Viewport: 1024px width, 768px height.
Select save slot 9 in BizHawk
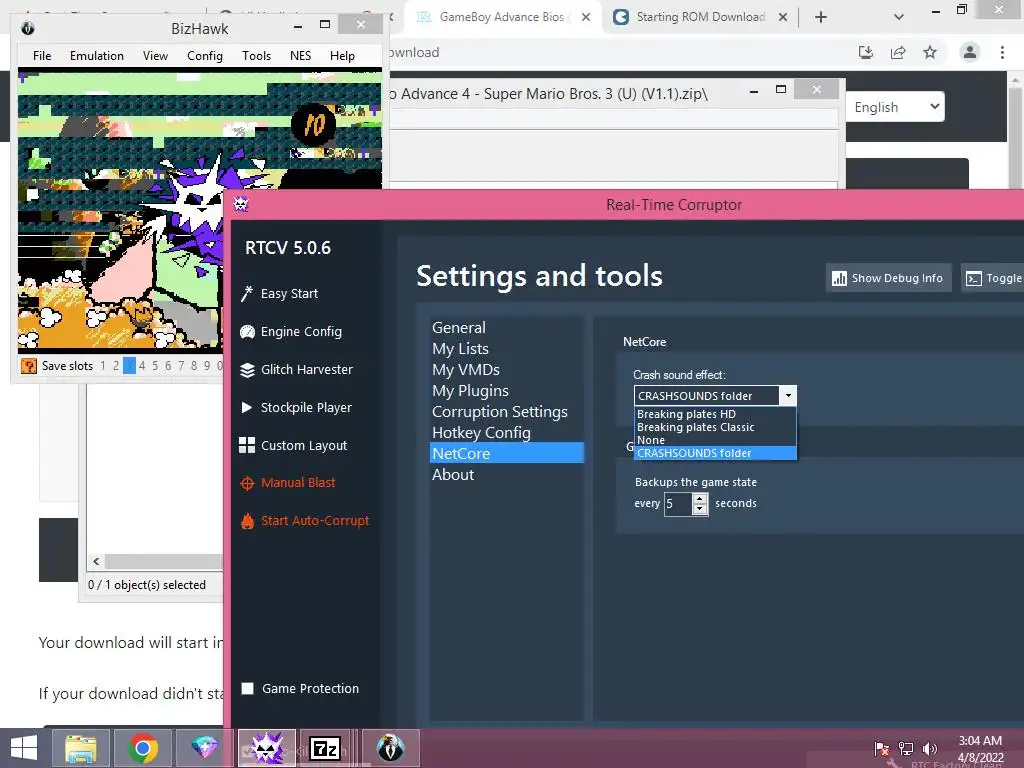[x=207, y=366]
